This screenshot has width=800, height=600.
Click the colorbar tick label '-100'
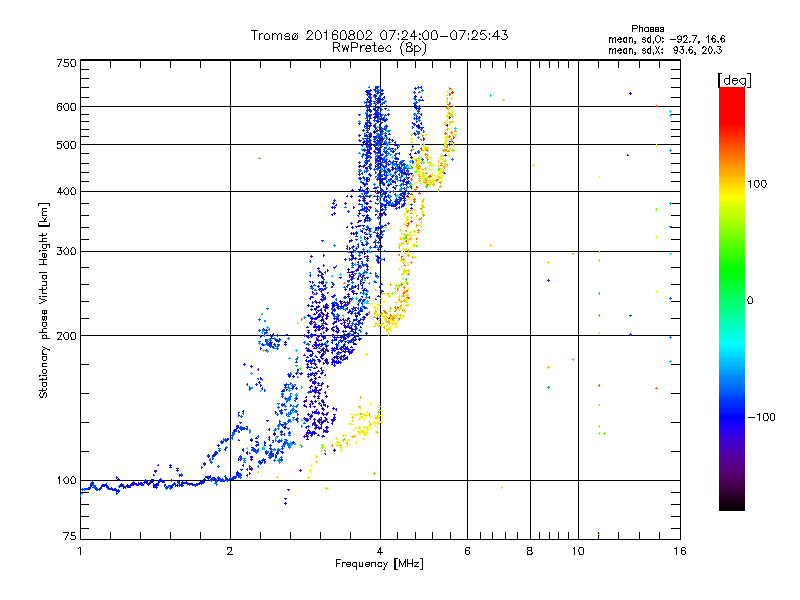click(x=761, y=417)
